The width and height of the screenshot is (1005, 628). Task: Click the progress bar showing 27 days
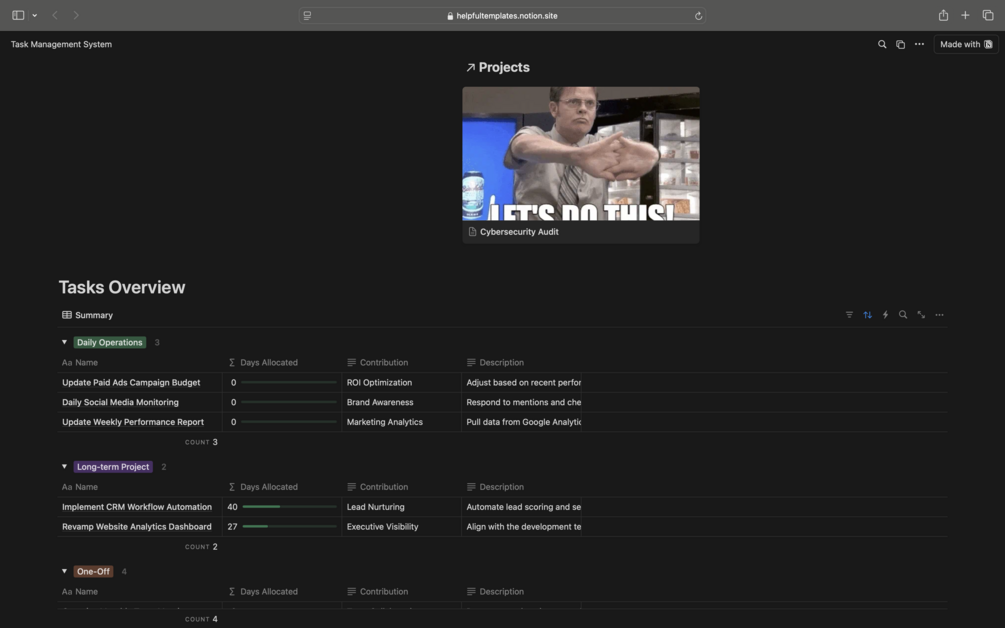point(290,527)
